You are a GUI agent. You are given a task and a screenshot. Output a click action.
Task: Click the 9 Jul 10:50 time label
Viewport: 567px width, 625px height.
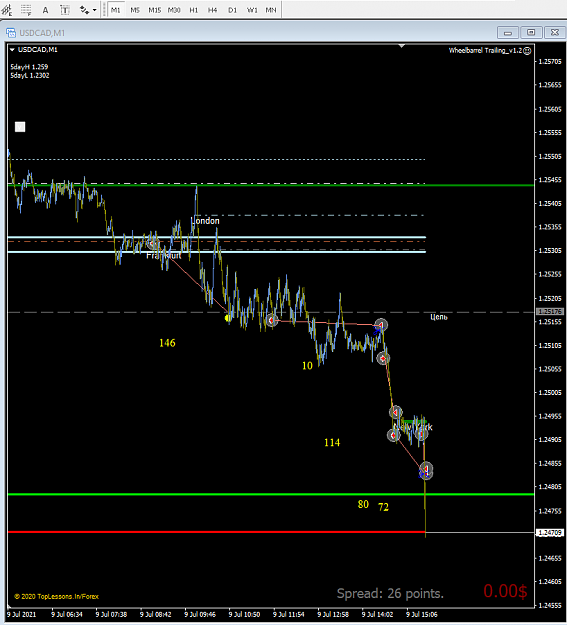(244, 615)
